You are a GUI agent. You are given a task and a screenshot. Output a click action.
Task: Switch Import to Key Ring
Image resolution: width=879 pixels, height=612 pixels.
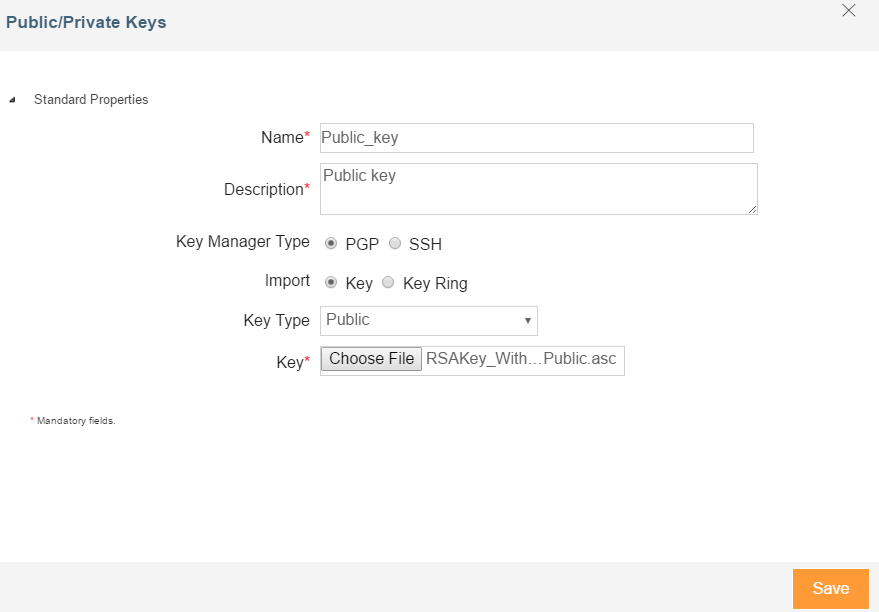point(389,282)
